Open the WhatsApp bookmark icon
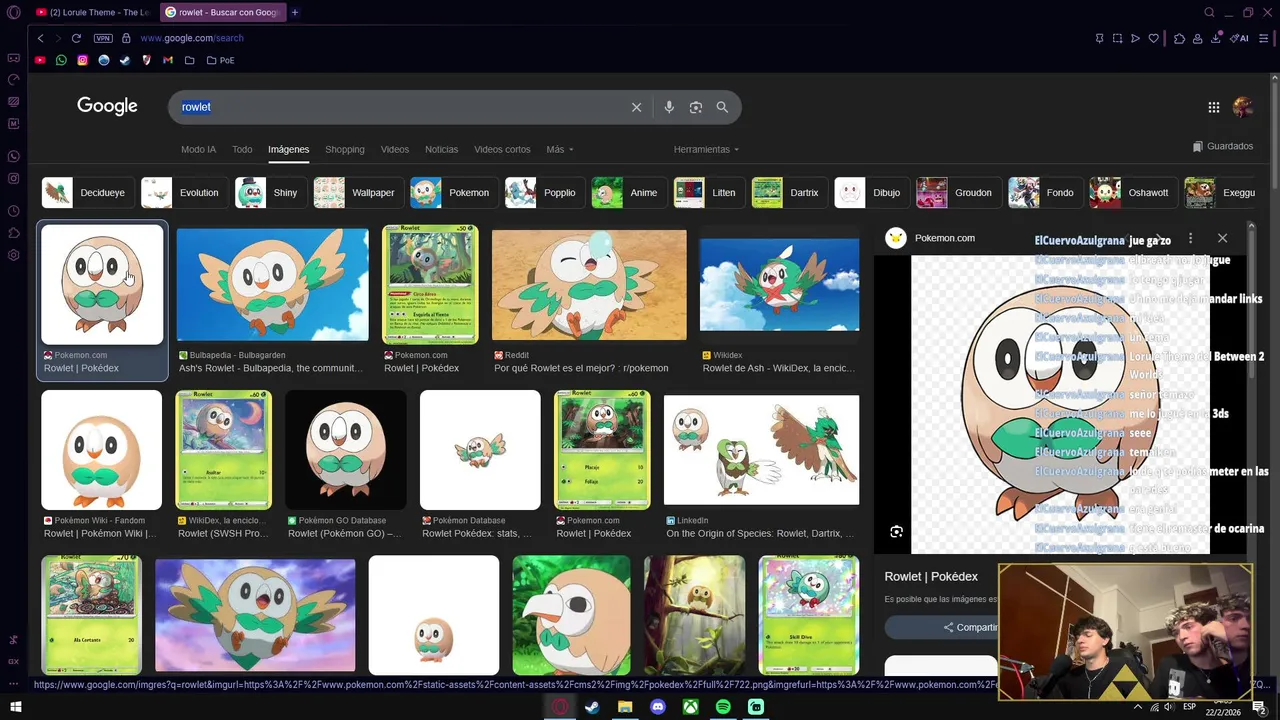This screenshot has width=1280, height=720. 61,60
